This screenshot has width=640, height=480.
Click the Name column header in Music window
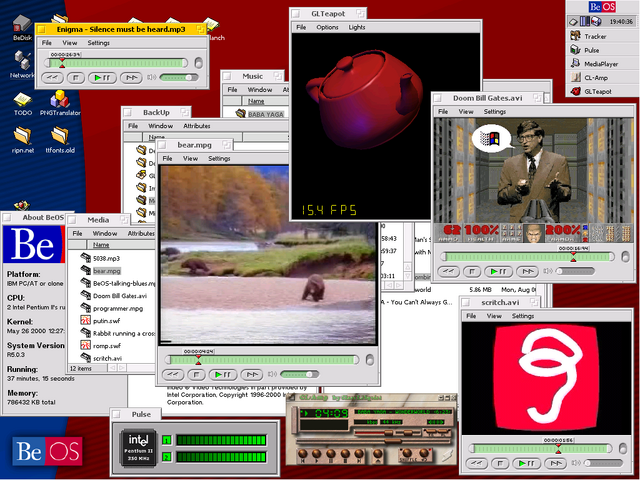point(256,101)
